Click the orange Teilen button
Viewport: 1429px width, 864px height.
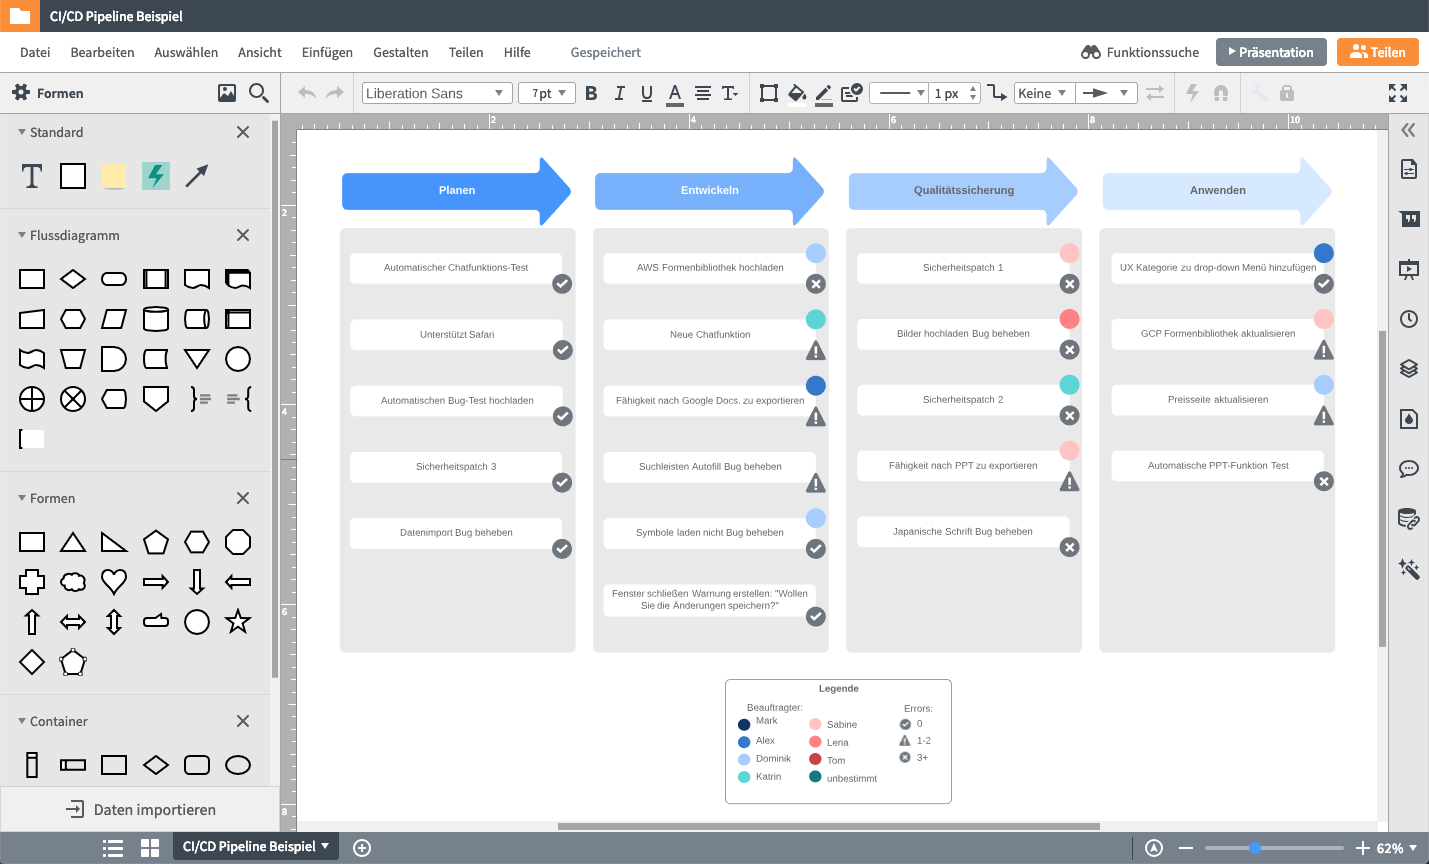(1377, 52)
